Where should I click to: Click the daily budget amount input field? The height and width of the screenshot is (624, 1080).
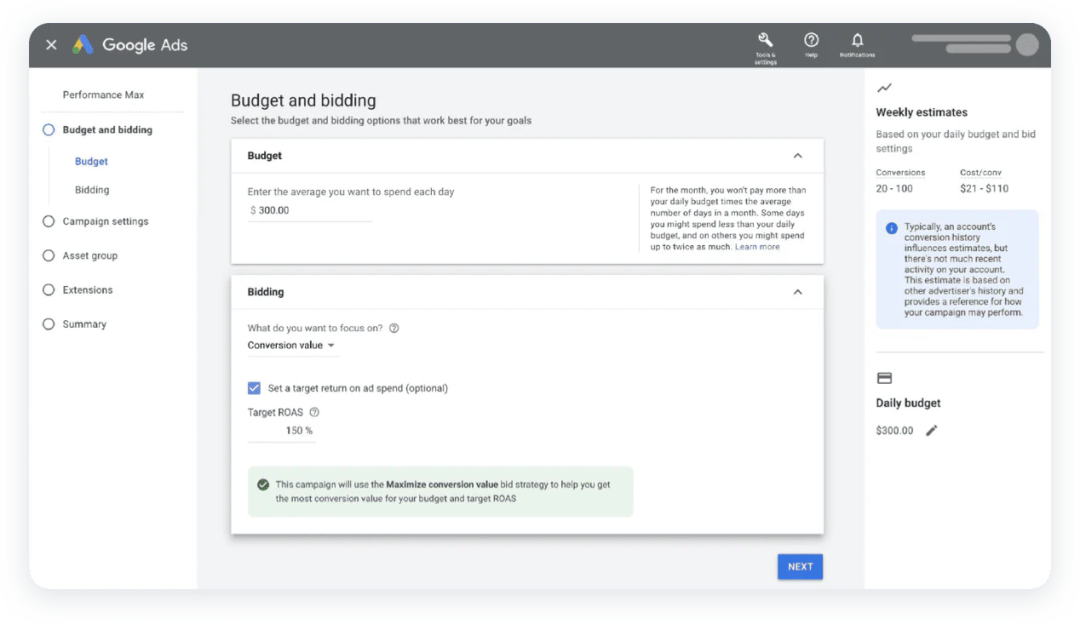(x=310, y=211)
